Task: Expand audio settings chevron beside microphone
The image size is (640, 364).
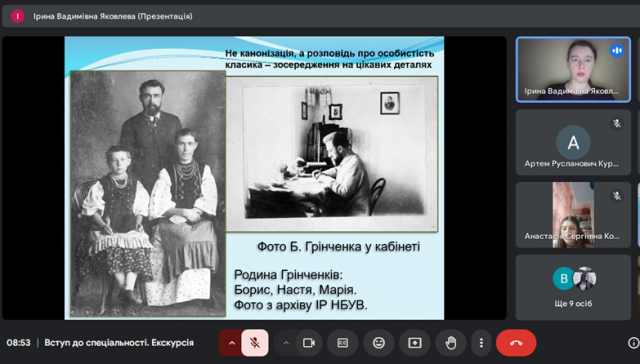Action: 231,343
